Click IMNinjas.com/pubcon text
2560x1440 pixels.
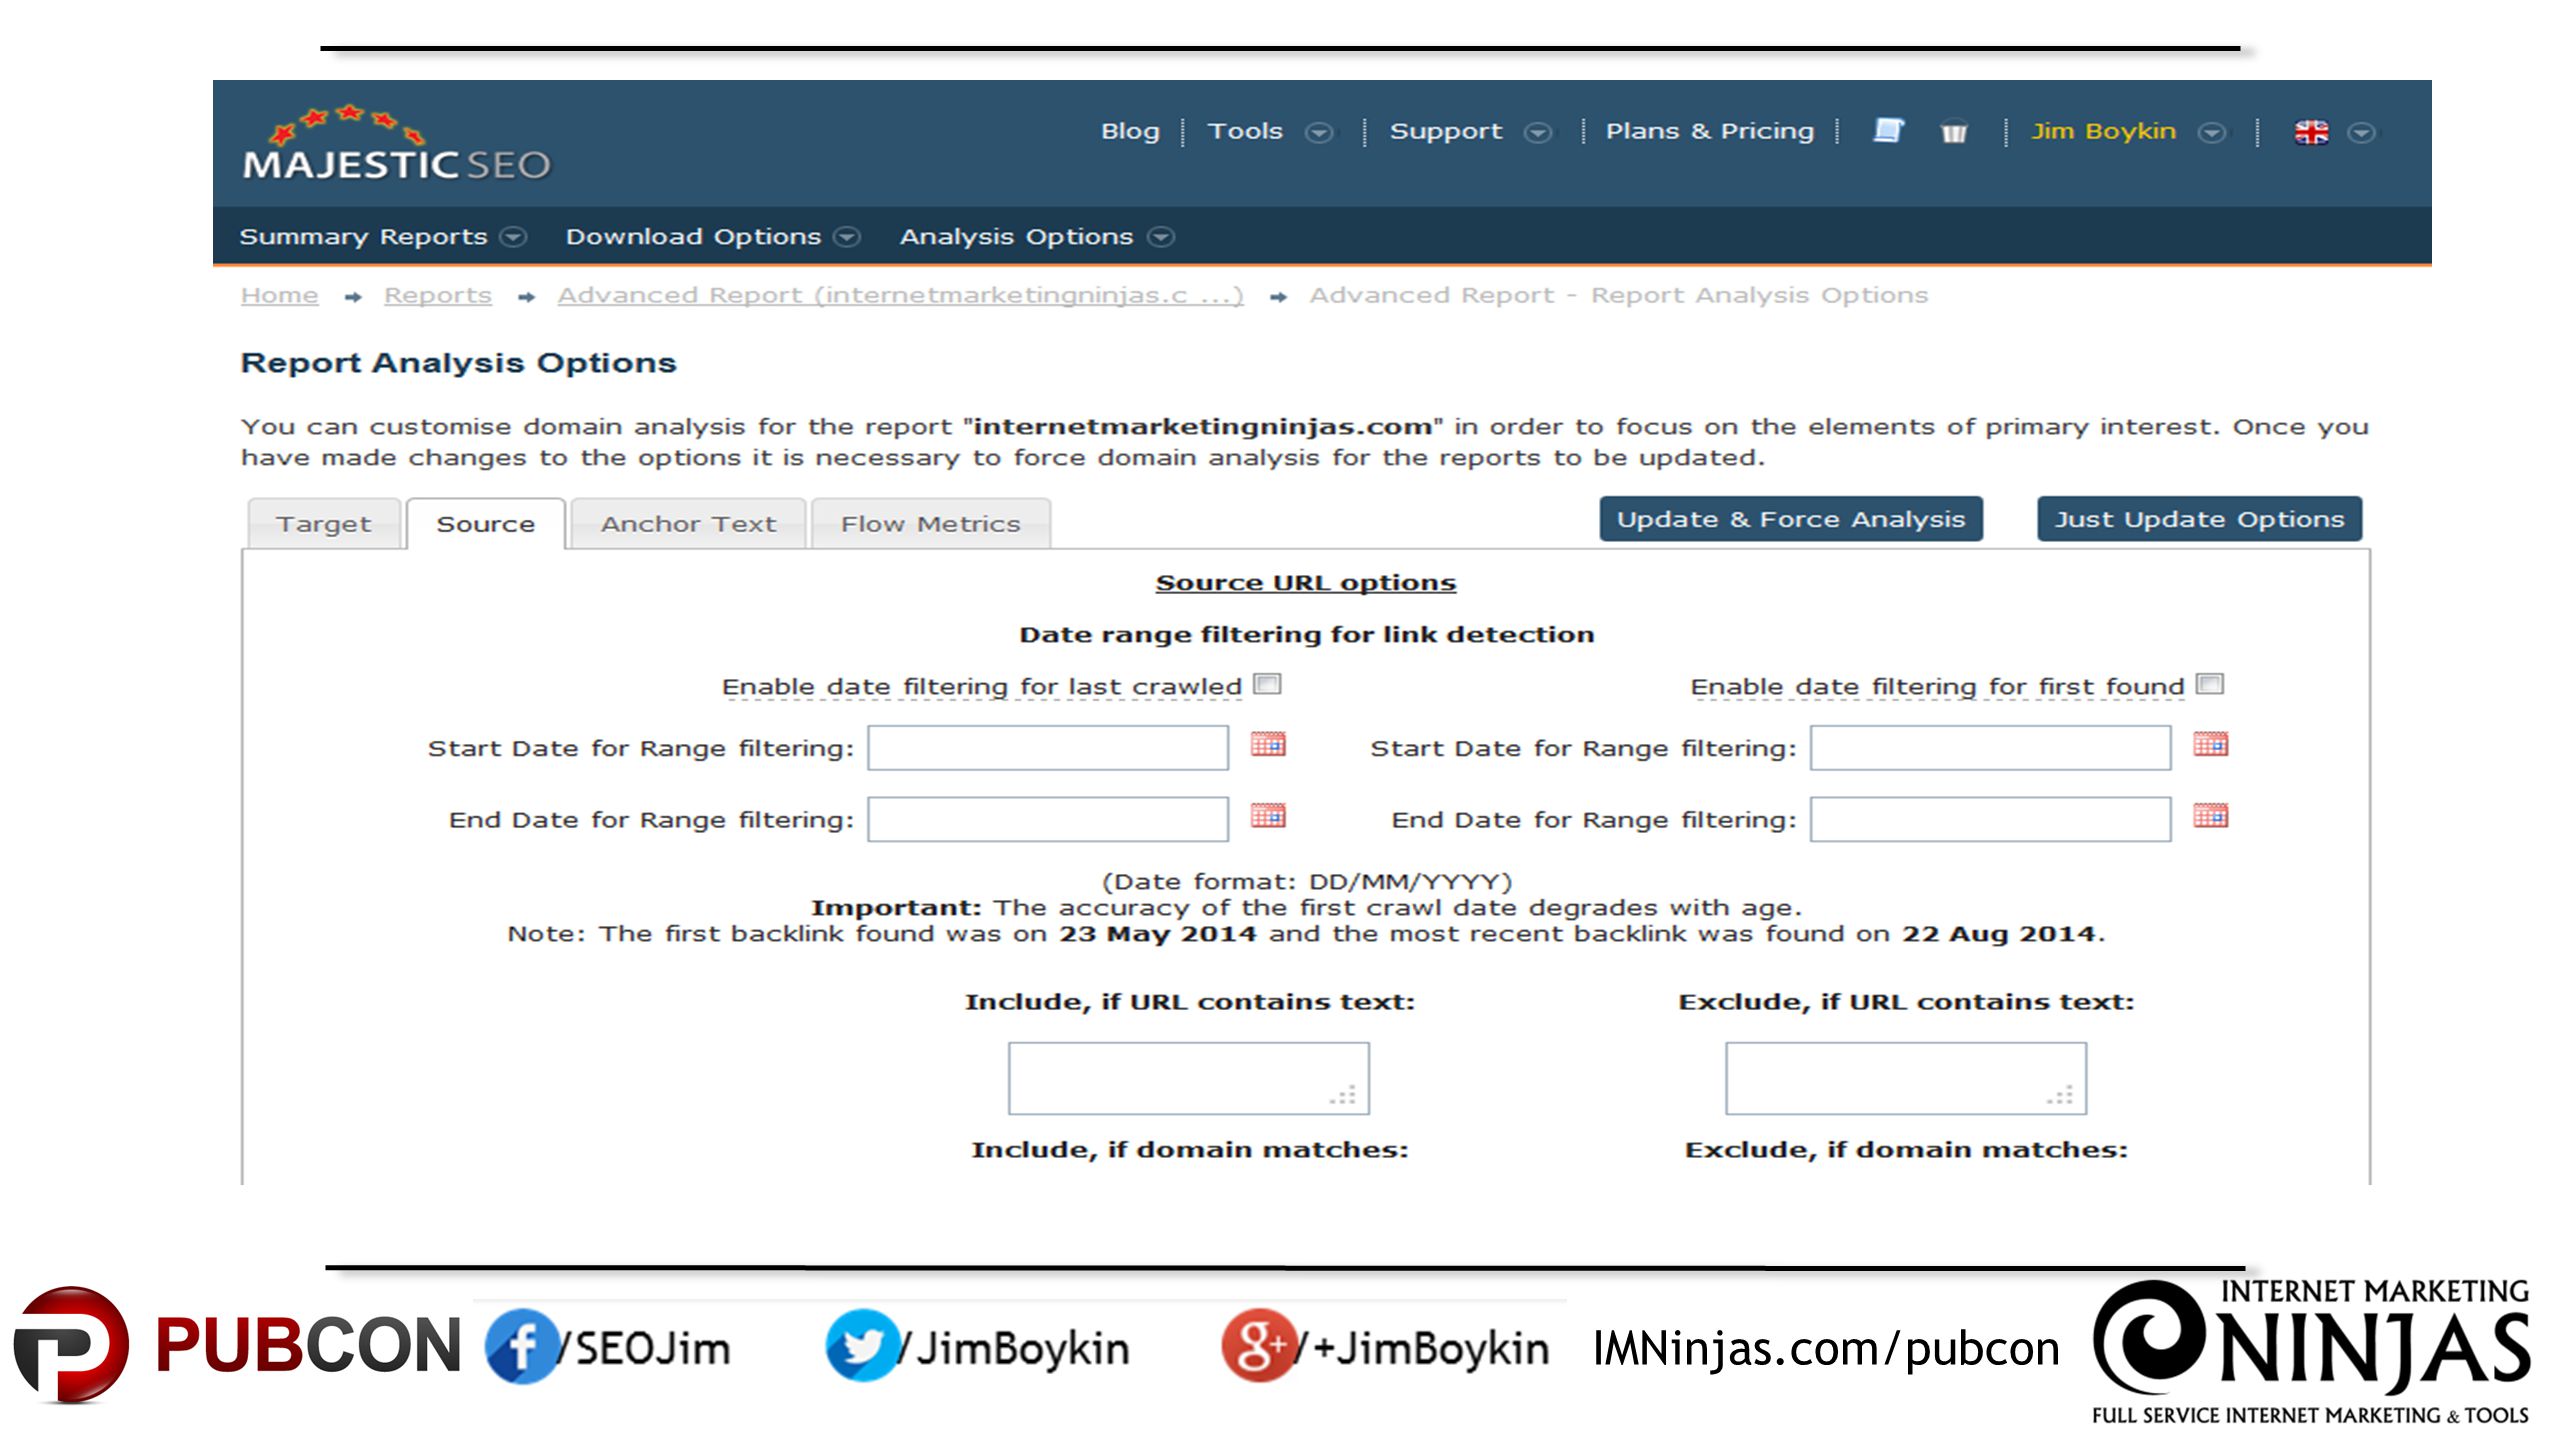click(x=1826, y=1349)
